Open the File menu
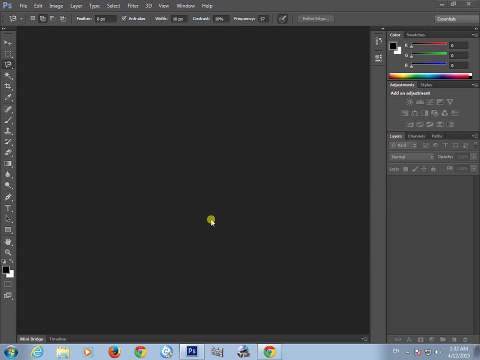Viewport: 480px width, 360px height. pyautogui.click(x=23, y=6)
